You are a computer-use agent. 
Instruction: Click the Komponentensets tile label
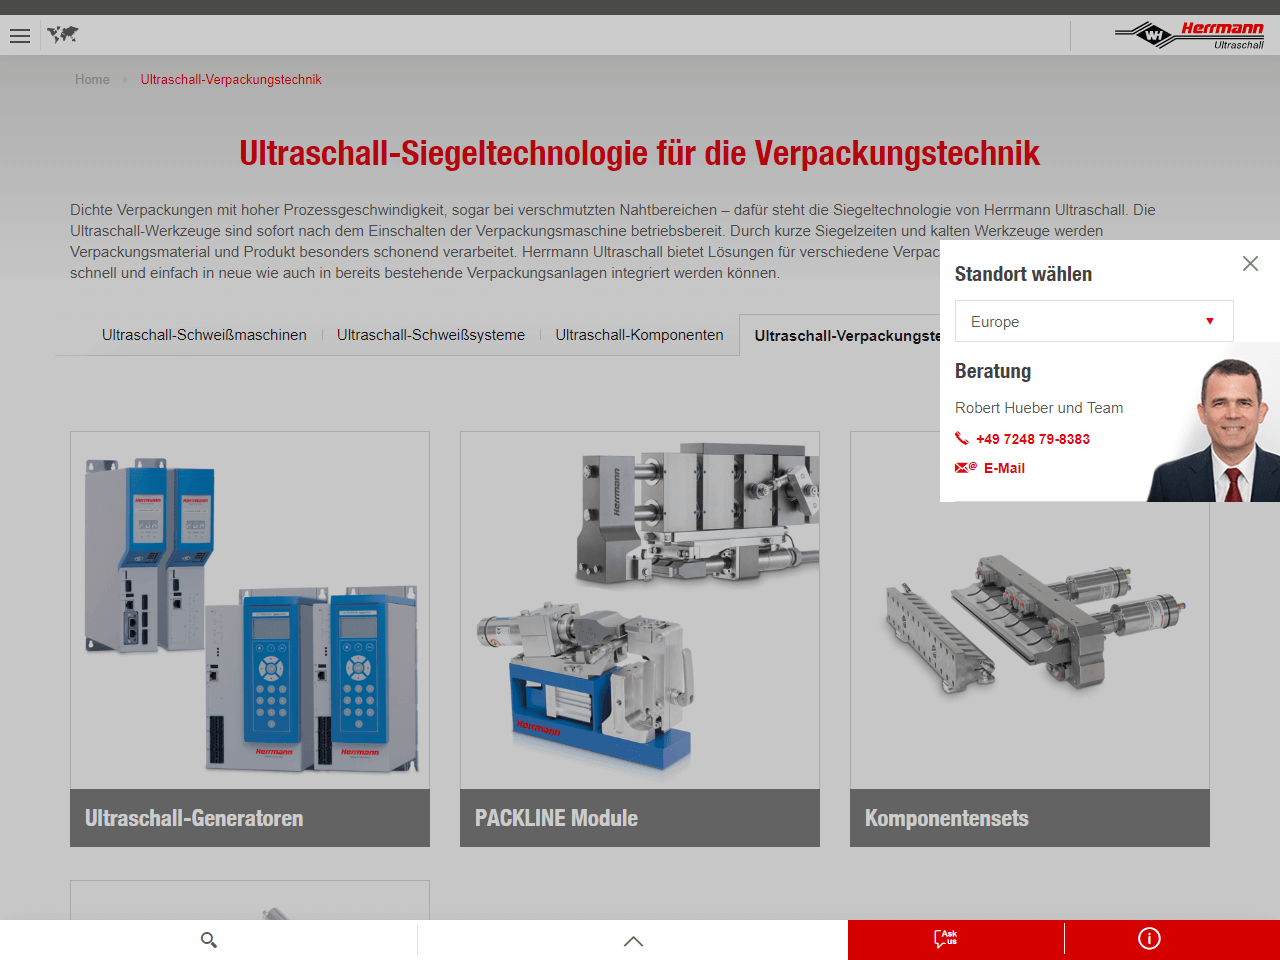pyautogui.click(x=946, y=818)
